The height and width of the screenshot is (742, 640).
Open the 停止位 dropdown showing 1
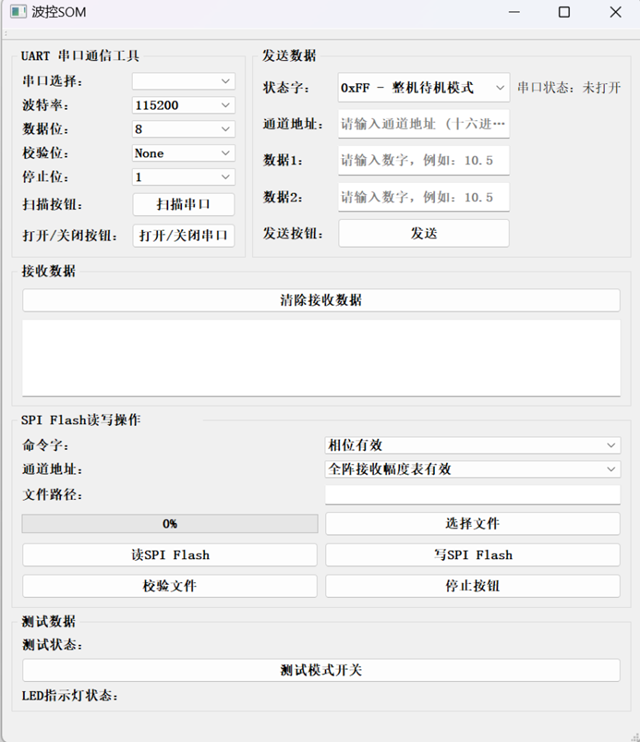(x=183, y=177)
